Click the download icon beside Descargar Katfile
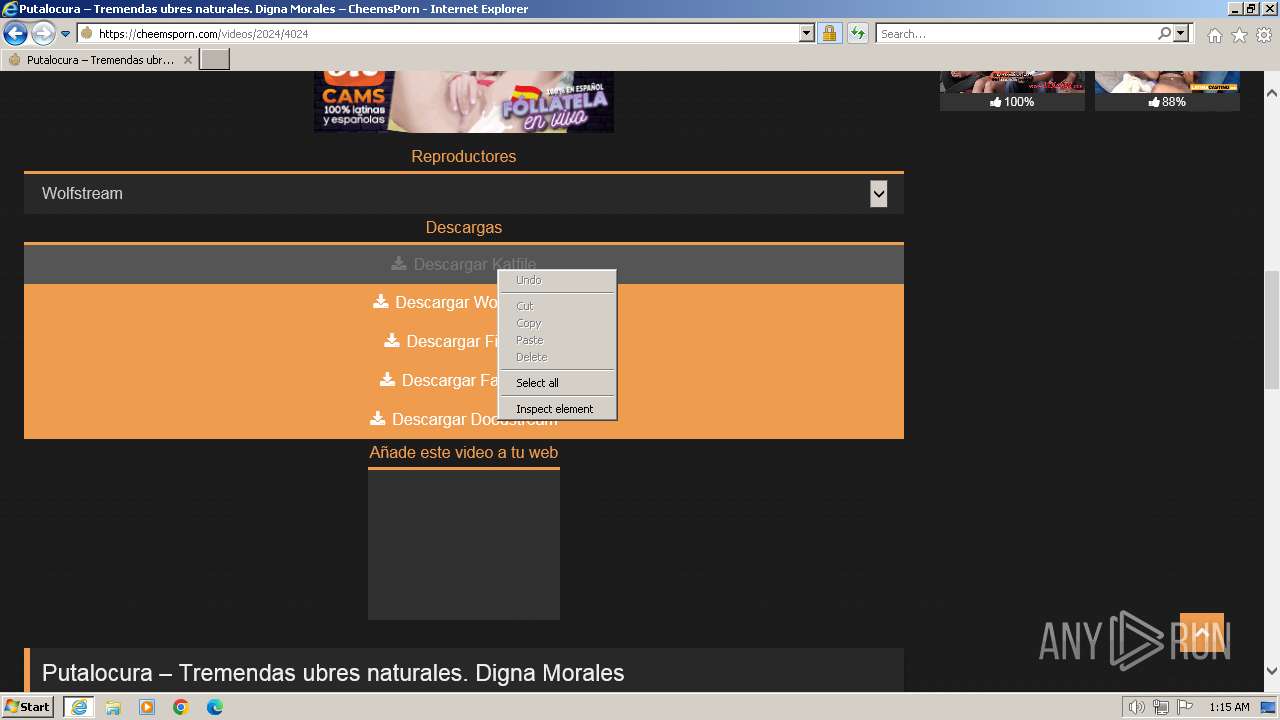 point(399,263)
